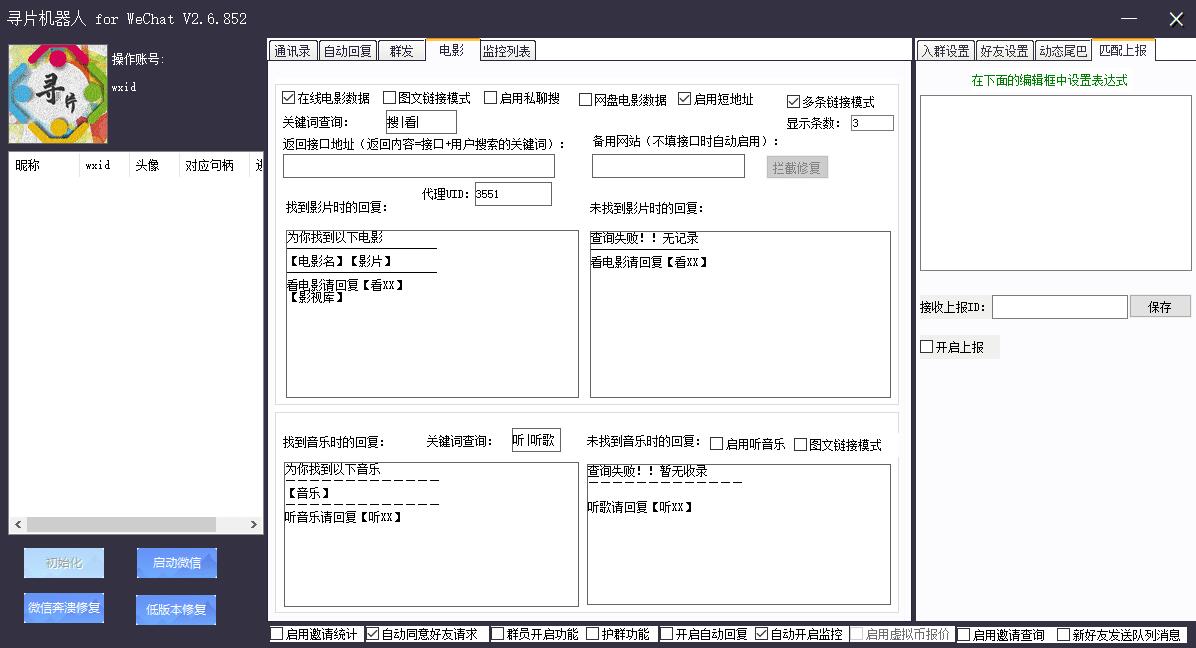
Task: Click the music 关键词查询 field
Action: 536,440
